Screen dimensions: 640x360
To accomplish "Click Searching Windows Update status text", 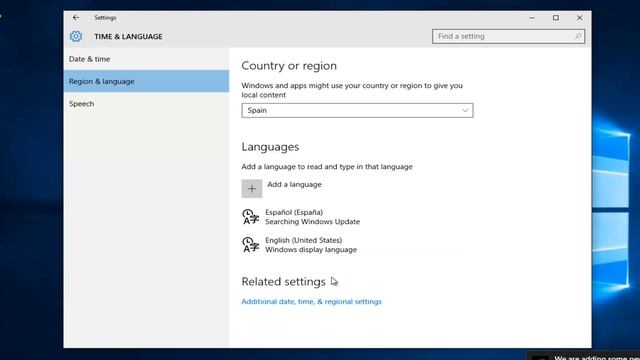I will [313, 222].
